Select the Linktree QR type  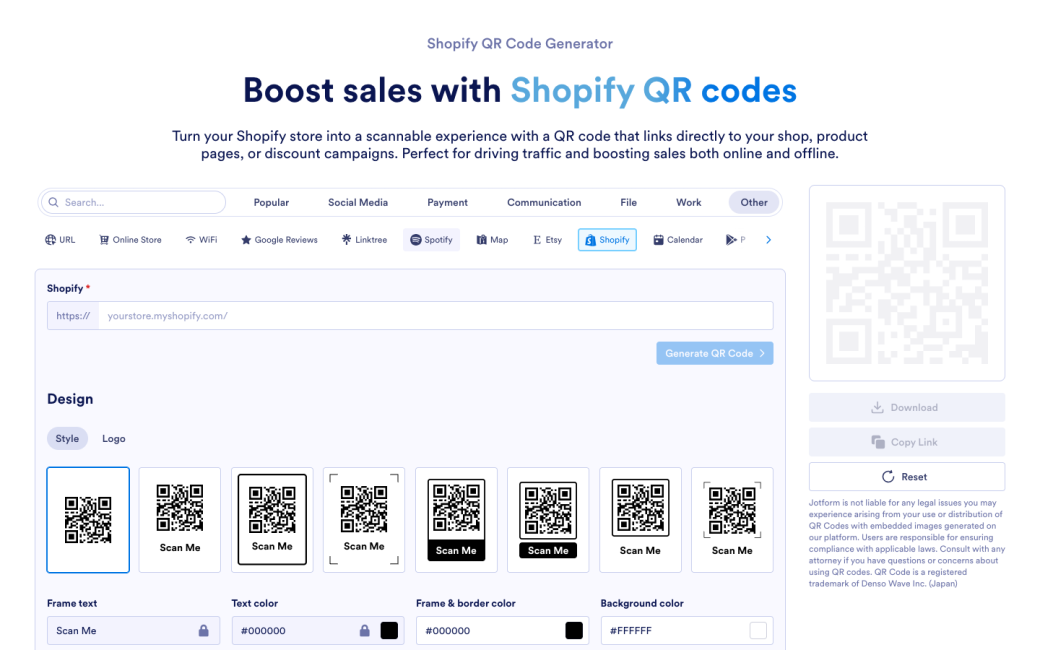364,239
